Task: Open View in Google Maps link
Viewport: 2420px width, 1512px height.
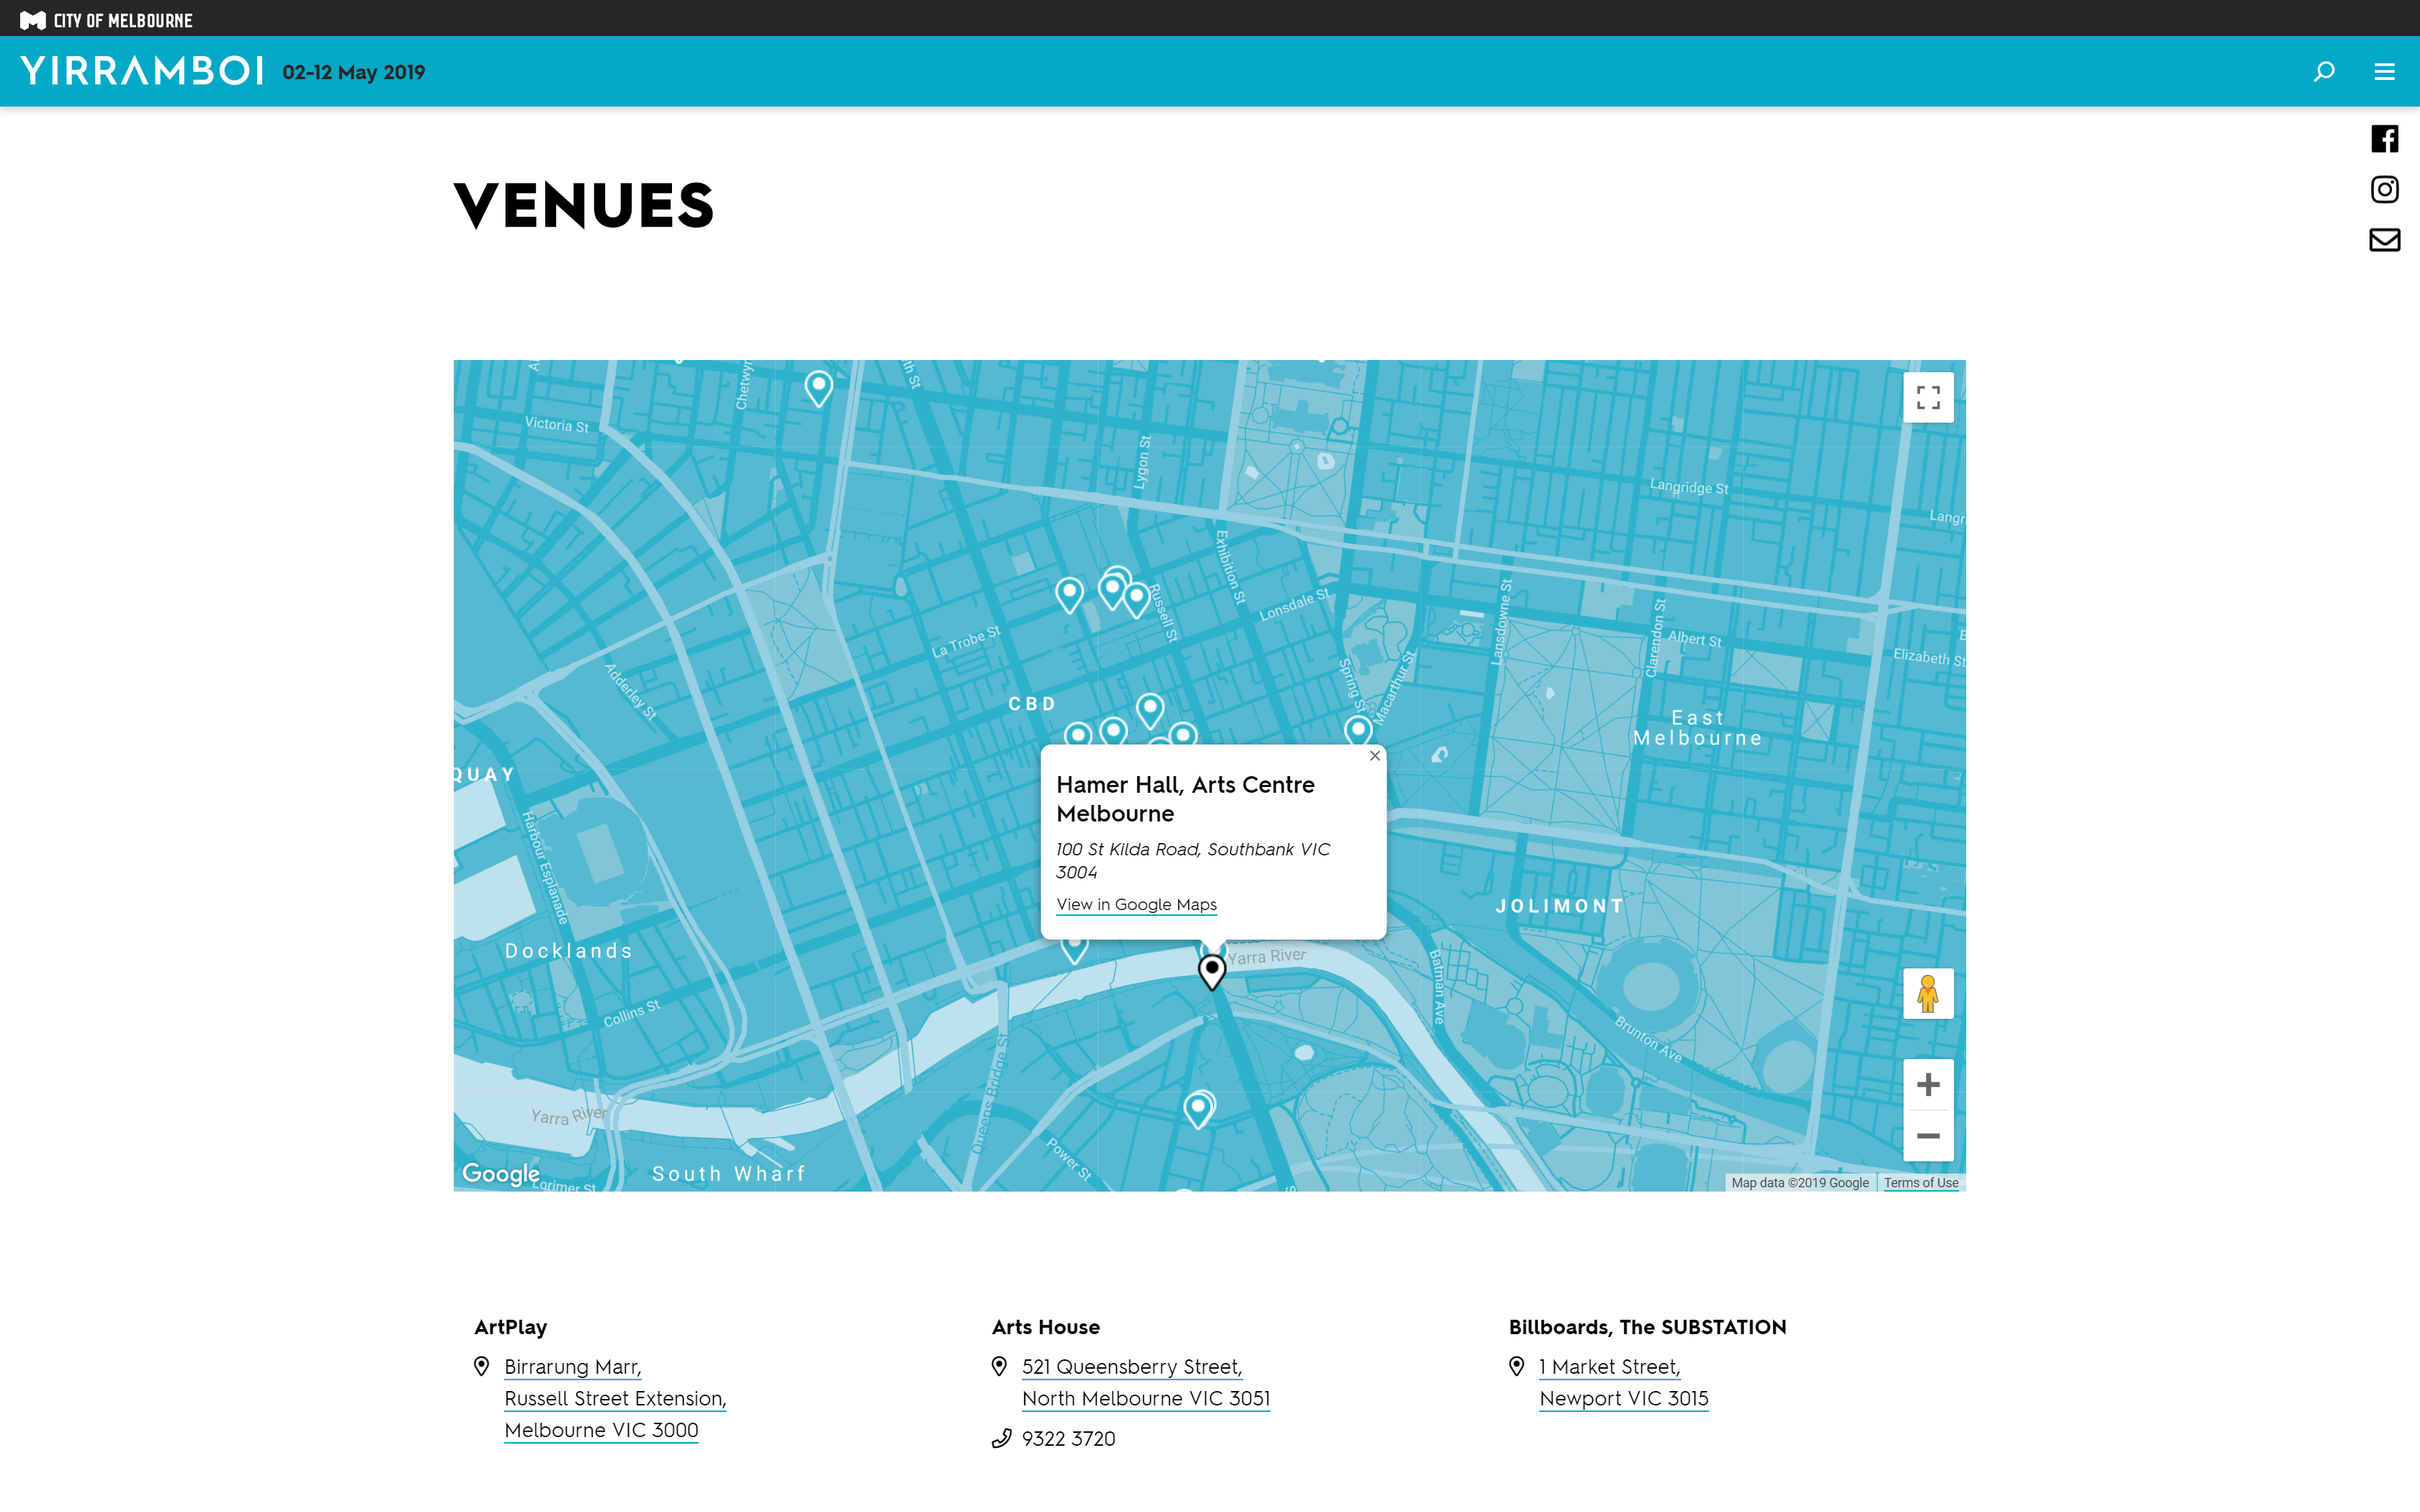Action: [x=1136, y=904]
